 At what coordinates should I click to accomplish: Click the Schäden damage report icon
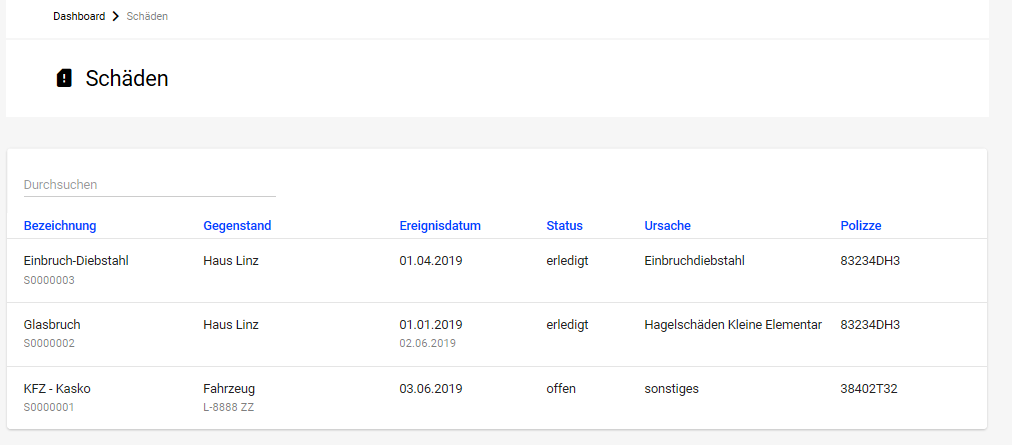[64, 78]
